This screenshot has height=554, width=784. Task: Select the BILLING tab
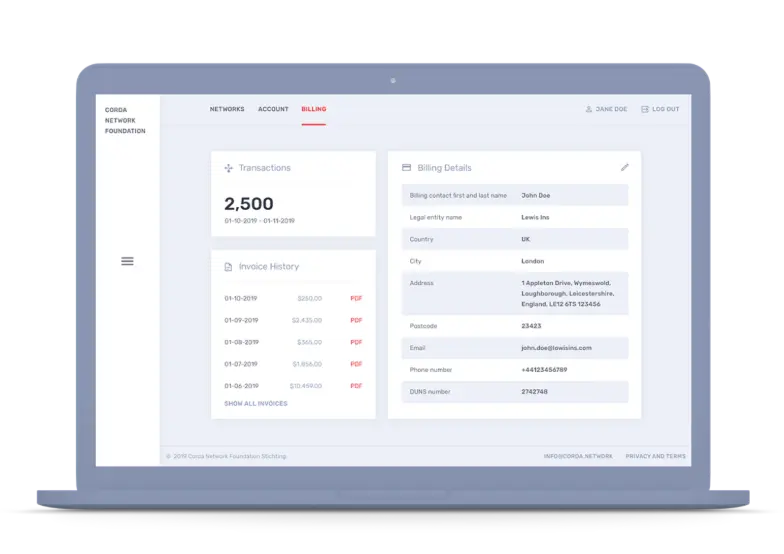point(314,109)
